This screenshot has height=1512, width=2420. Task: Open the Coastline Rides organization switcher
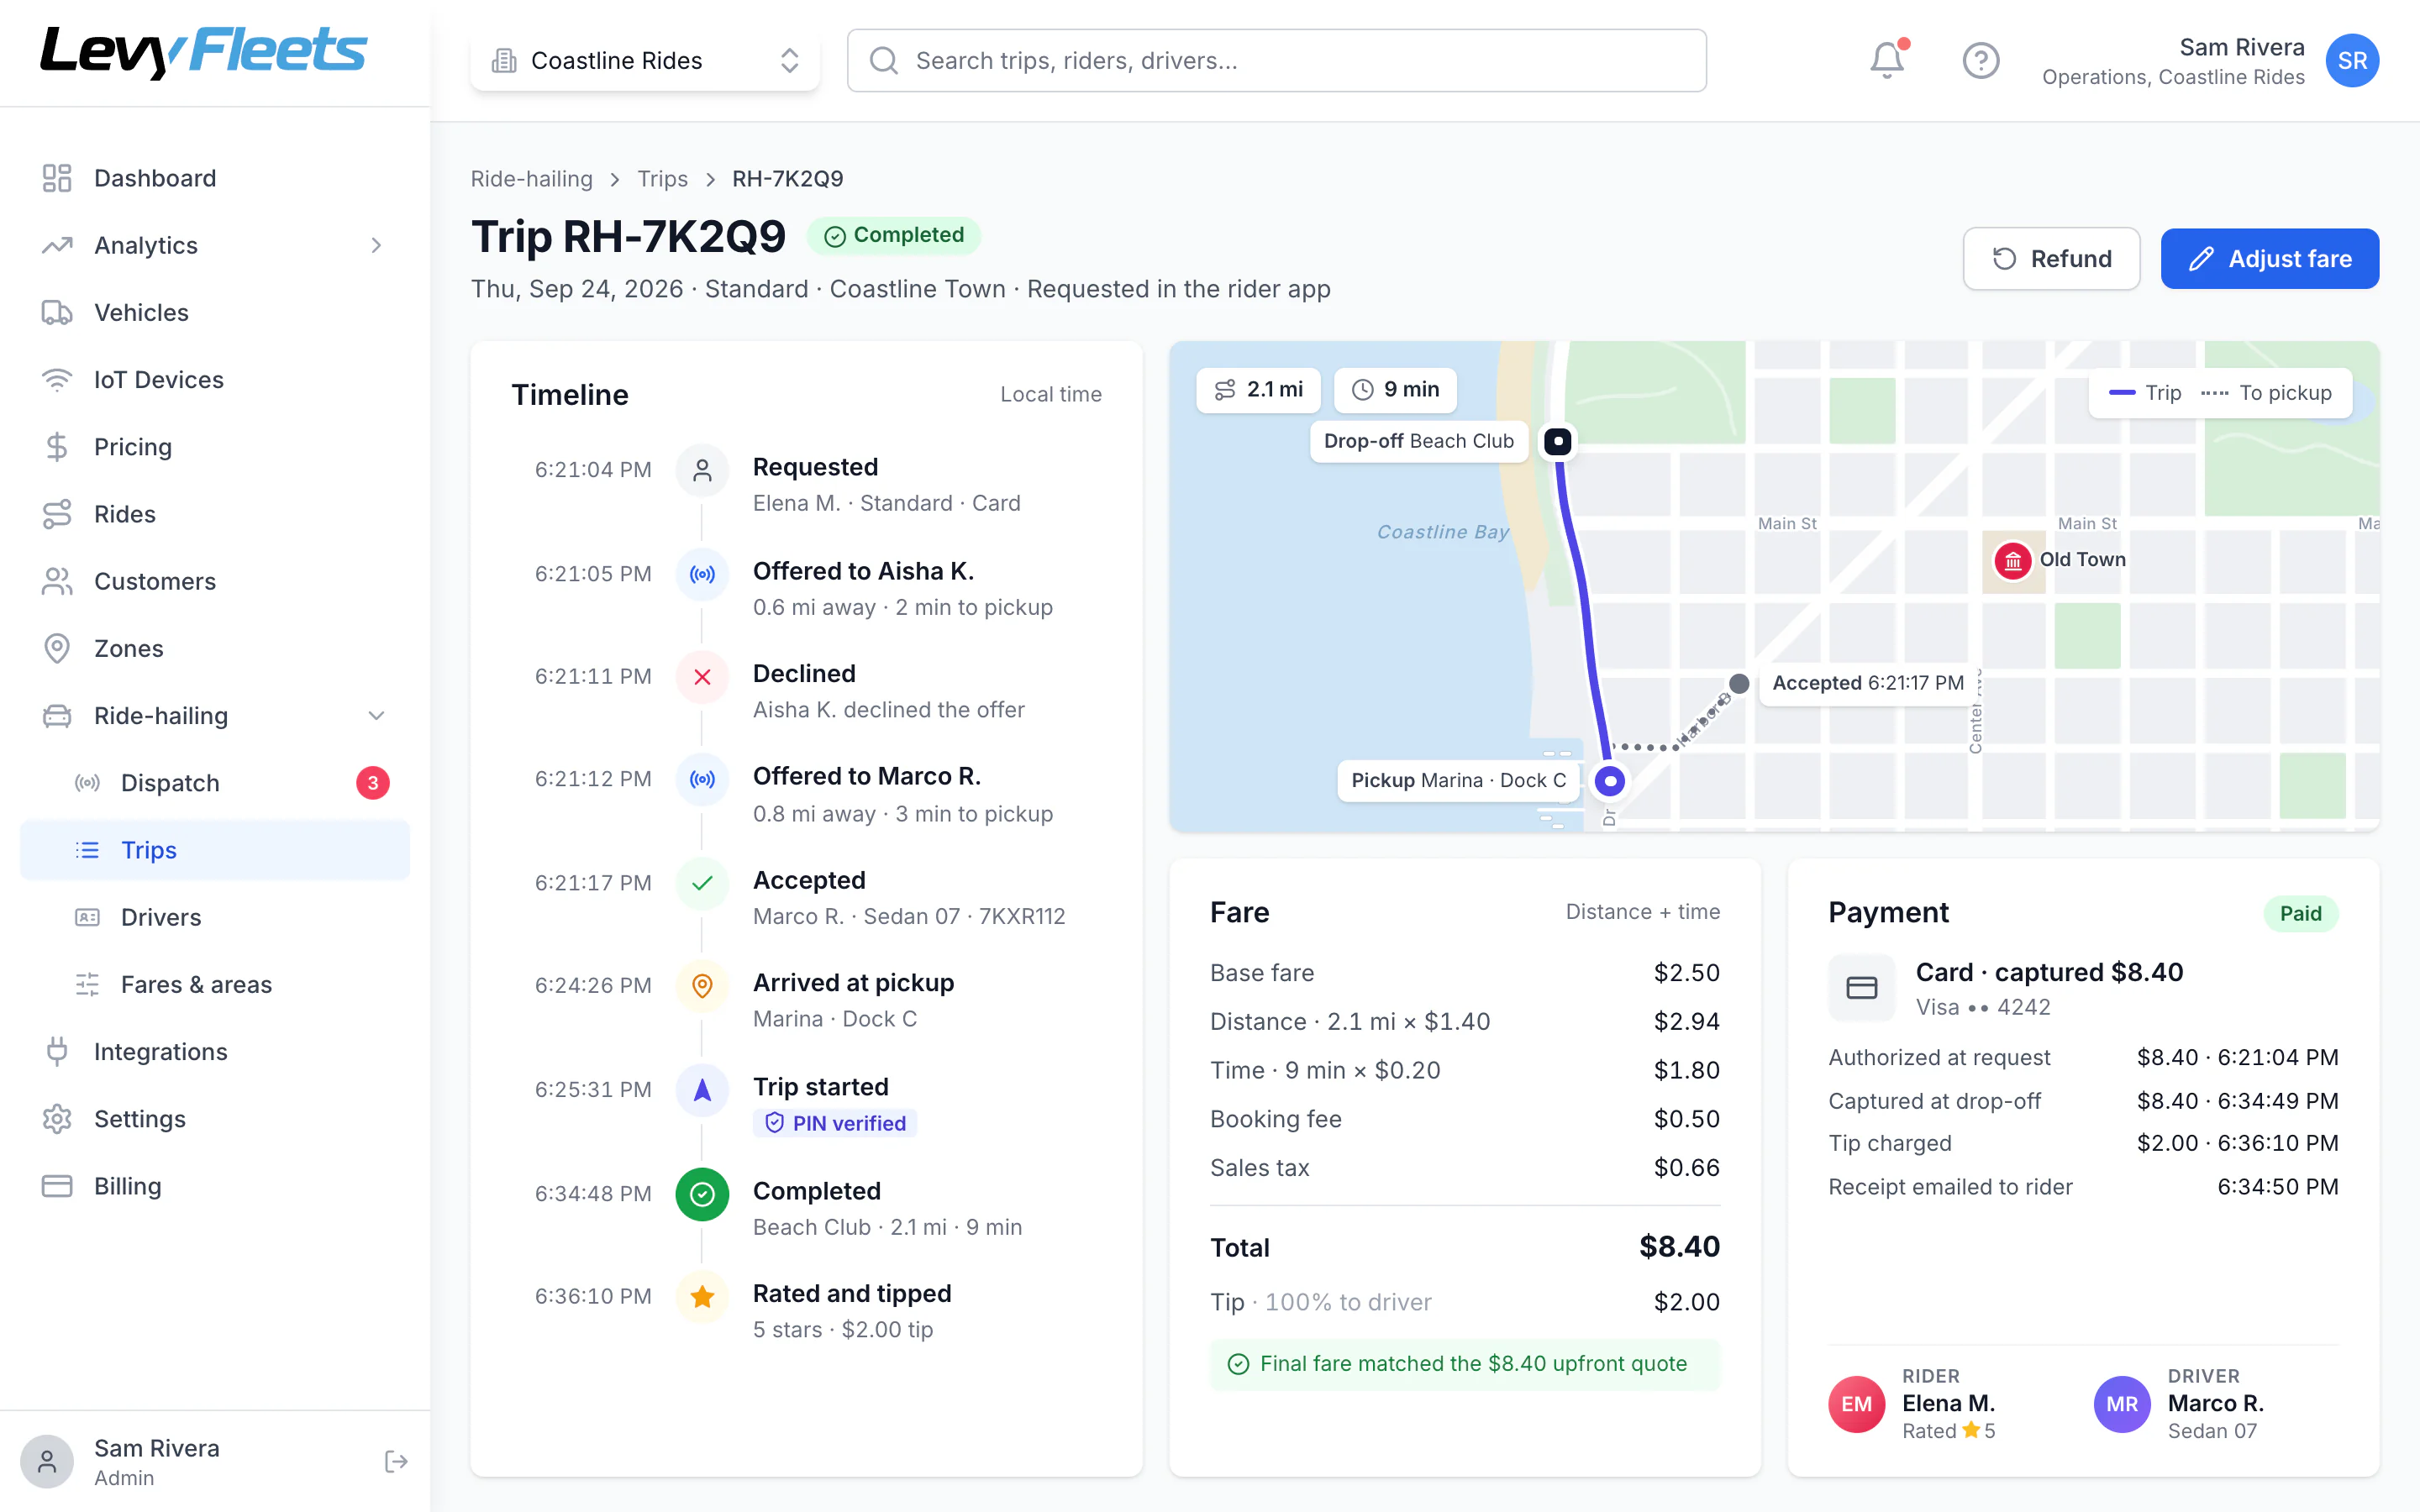coord(645,61)
